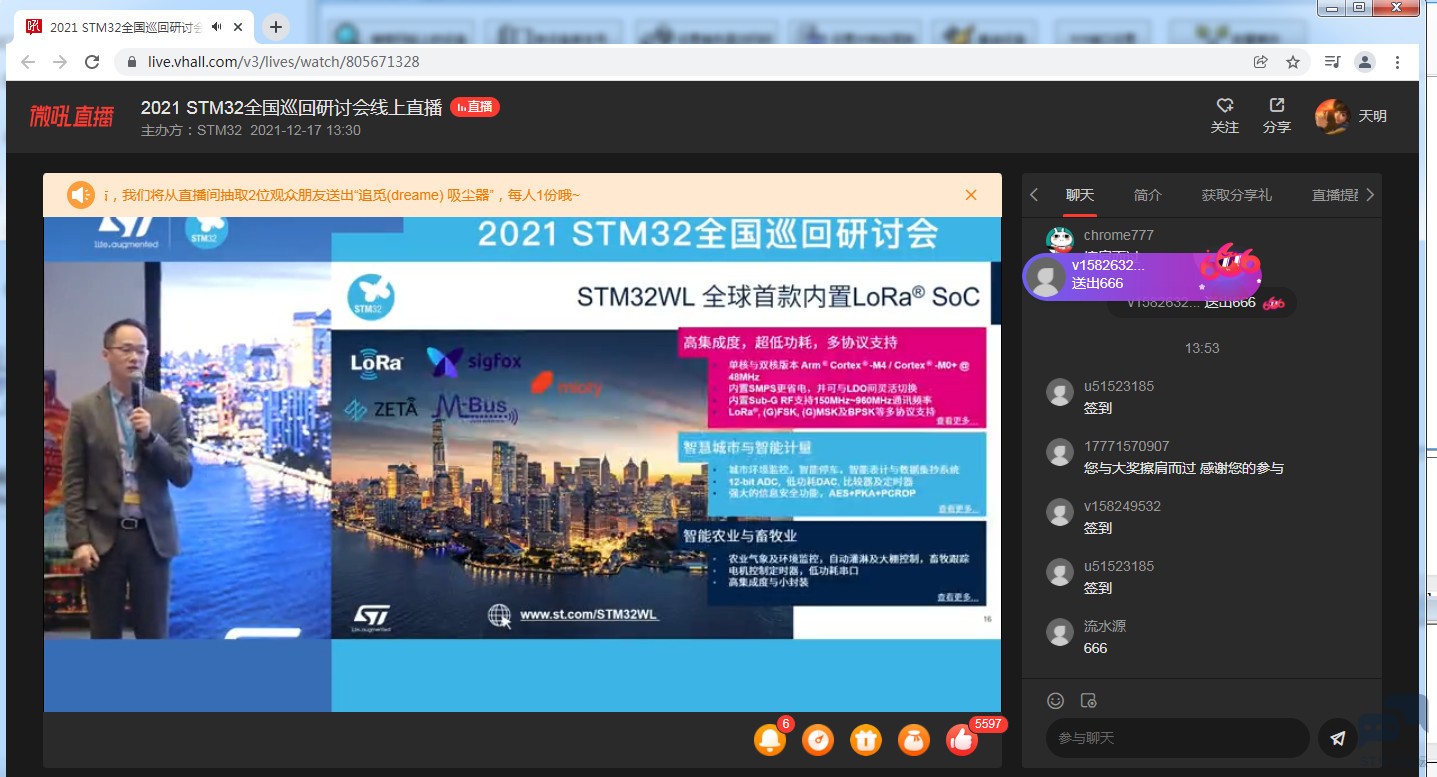1437x777 pixels.
Task: Click the 分享 share icon
Action: [x=1277, y=105]
